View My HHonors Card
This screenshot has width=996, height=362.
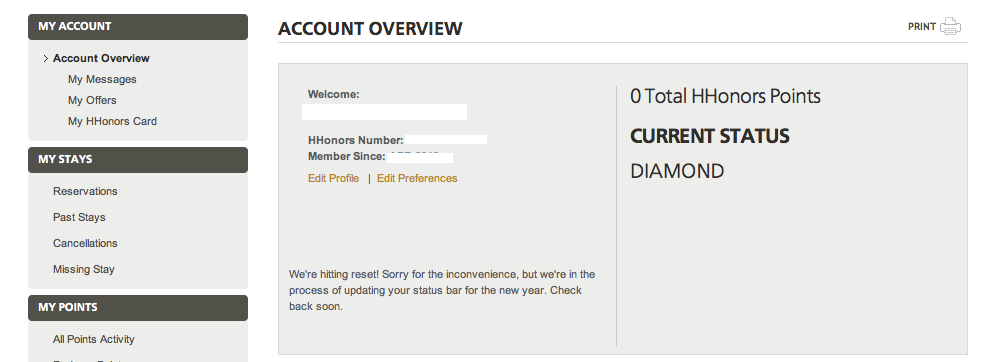coord(112,121)
